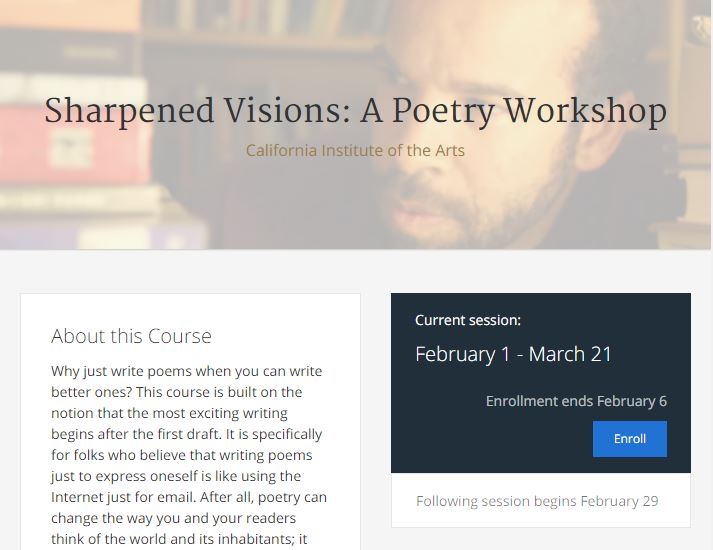Click the line starting 'Why just write poems'
Screen dimensions: 713x550
[x=186, y=371]
